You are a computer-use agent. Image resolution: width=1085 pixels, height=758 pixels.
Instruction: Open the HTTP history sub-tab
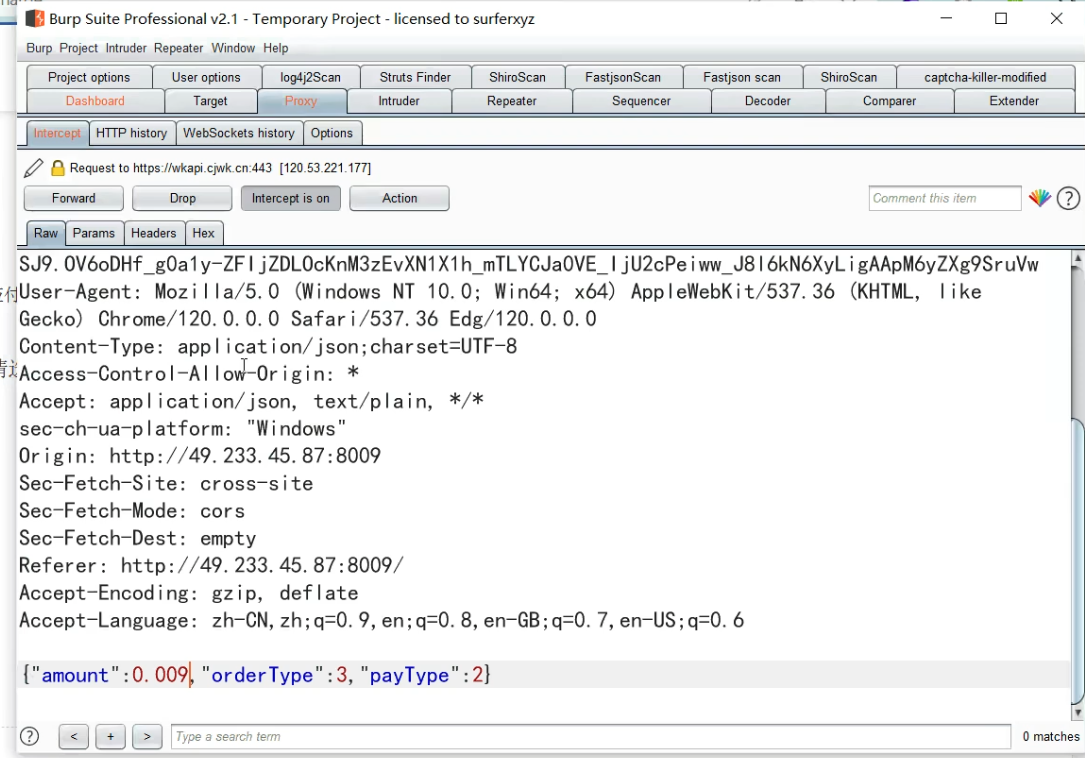point(131,133)
